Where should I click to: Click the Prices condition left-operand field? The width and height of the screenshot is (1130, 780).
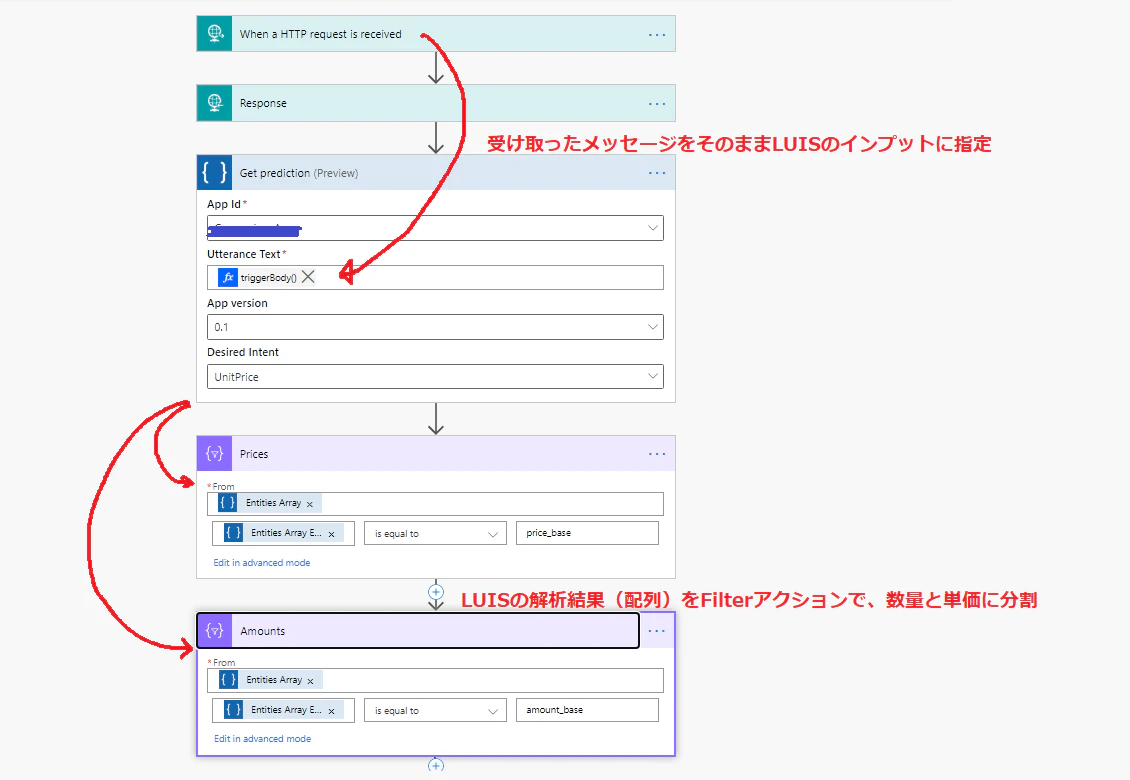click(x=283, y=533)
